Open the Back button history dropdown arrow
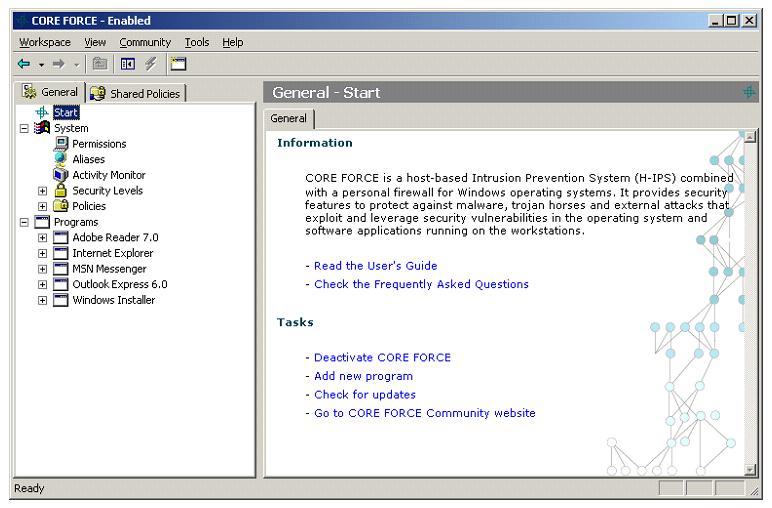This screenshot has height=508, width=772. (39, 65)
